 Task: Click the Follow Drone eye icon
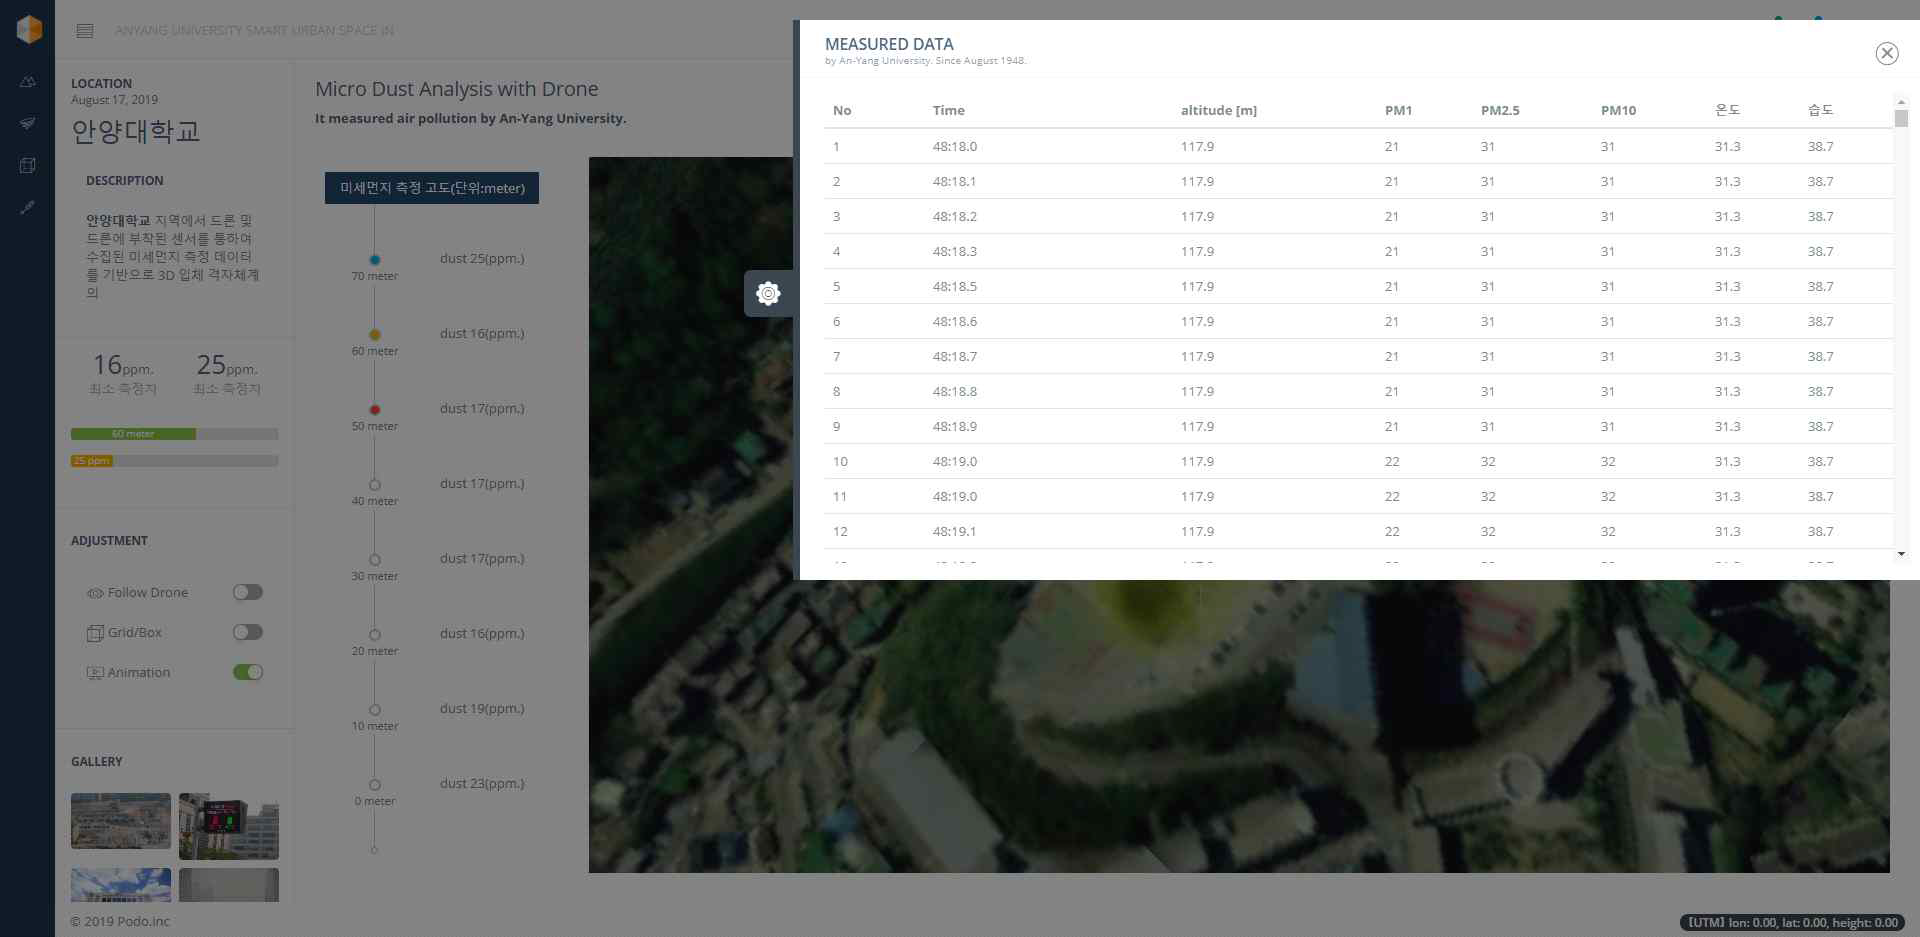tap(95, 593)
